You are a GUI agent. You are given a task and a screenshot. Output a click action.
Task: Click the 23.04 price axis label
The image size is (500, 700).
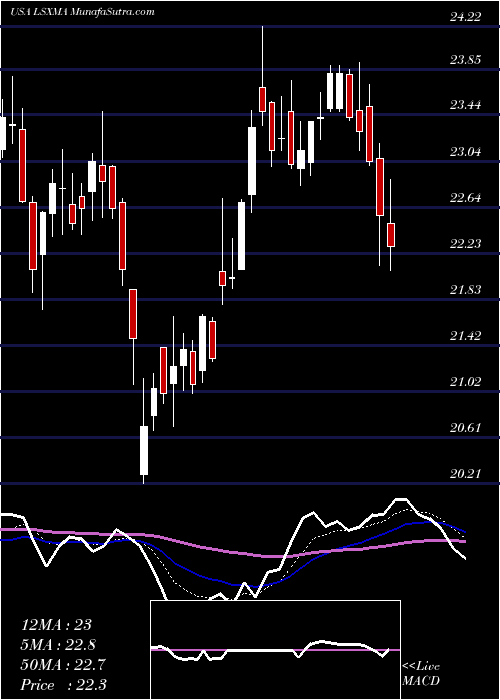(x=466, y=152)
